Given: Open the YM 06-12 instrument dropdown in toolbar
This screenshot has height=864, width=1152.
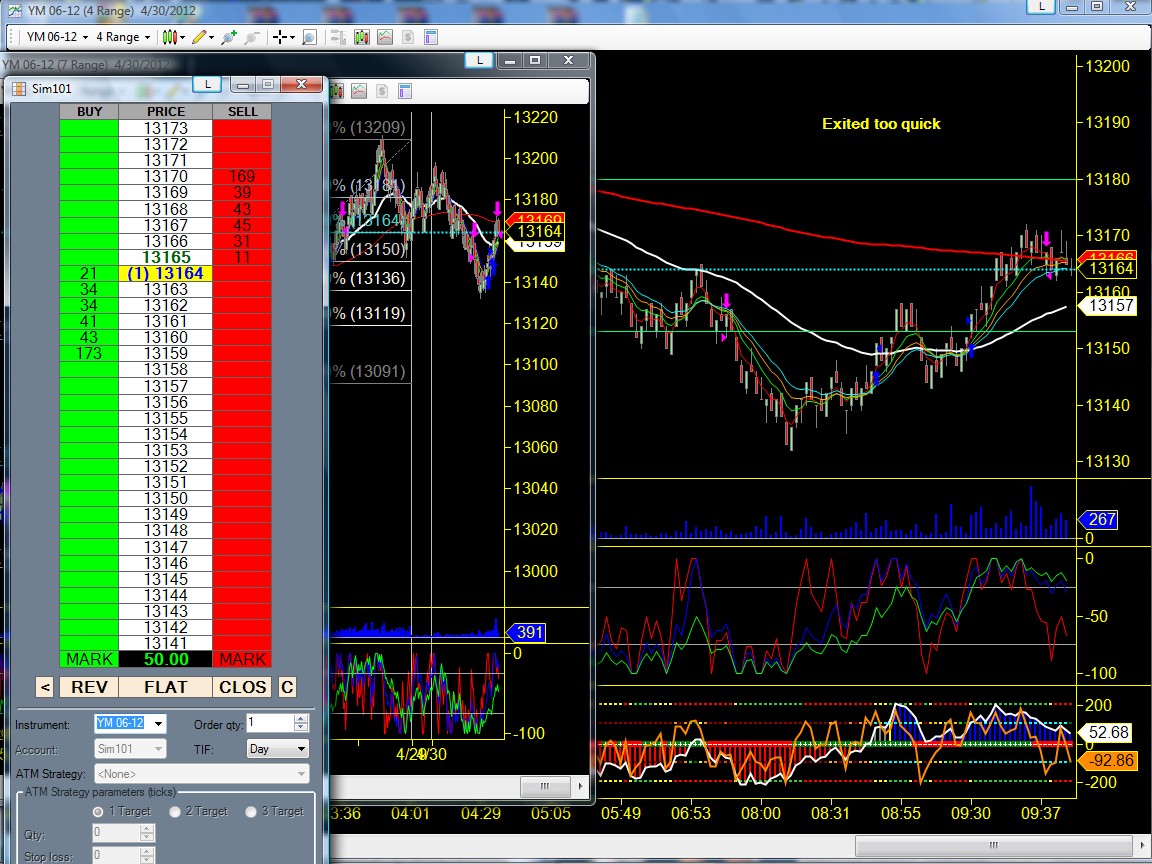Looking at the screenshot, I should click(x=57, y=37).
